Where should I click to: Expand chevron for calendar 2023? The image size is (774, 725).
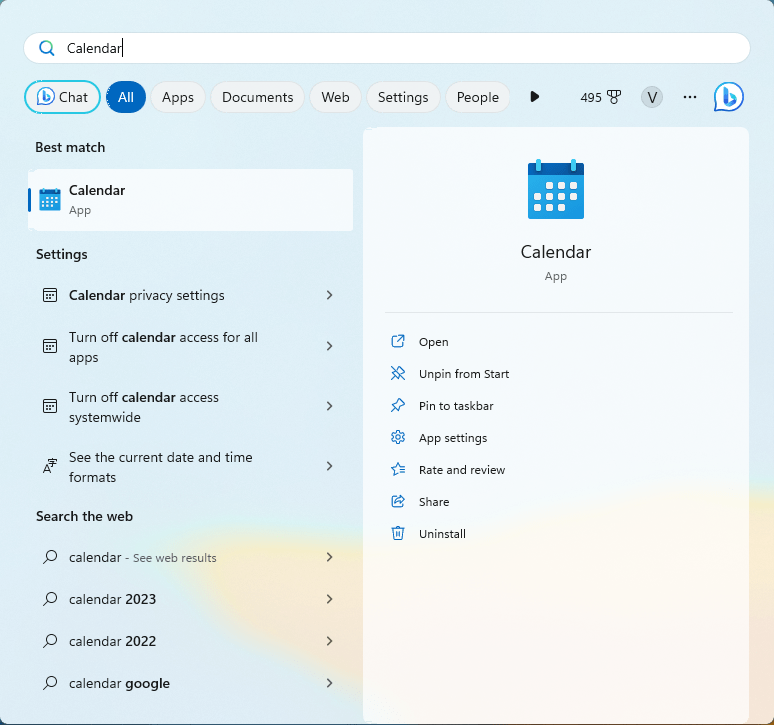coord(329,599)
